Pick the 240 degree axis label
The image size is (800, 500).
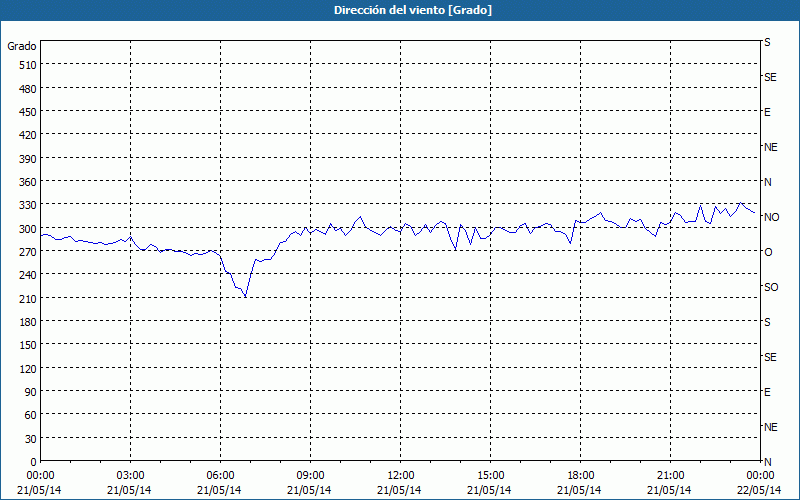[x=29, y=276]
